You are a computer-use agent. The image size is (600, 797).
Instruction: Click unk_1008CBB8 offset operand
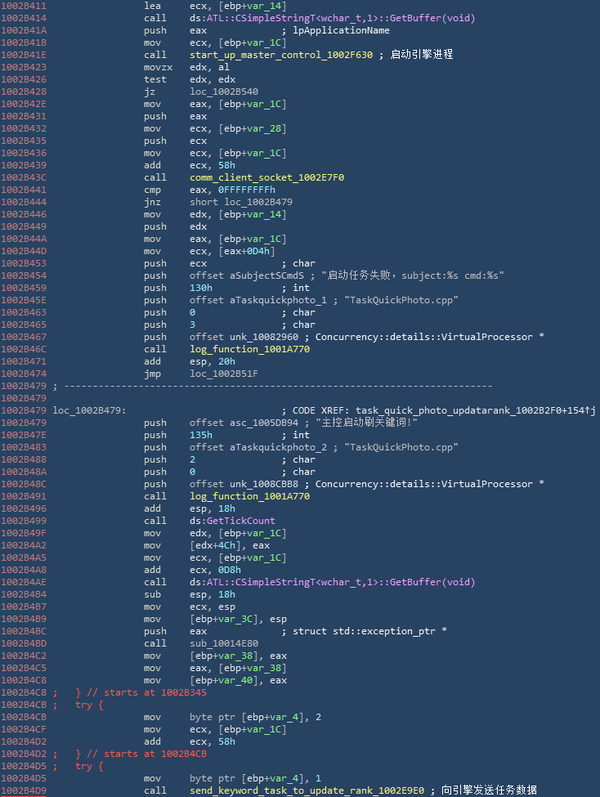click(244, 484)
